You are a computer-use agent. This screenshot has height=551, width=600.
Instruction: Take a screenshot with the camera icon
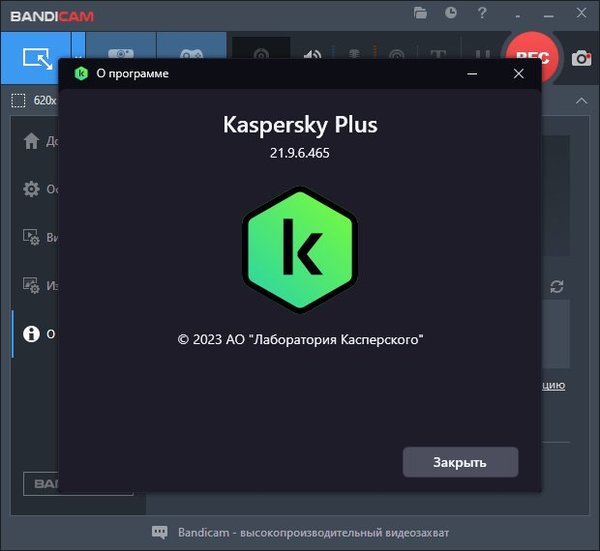click(581, 59)
